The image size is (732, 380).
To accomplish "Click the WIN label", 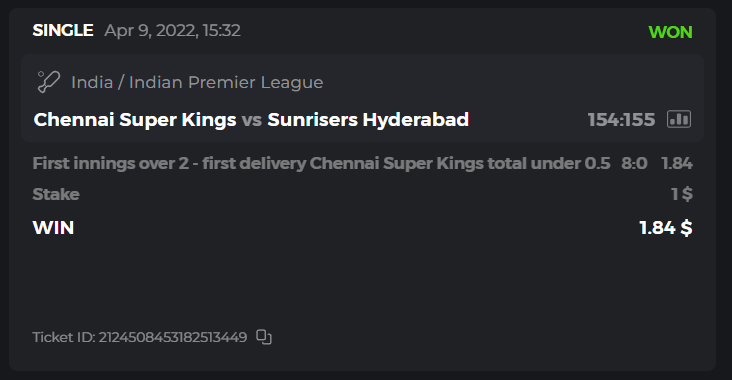I will point(53,228).
